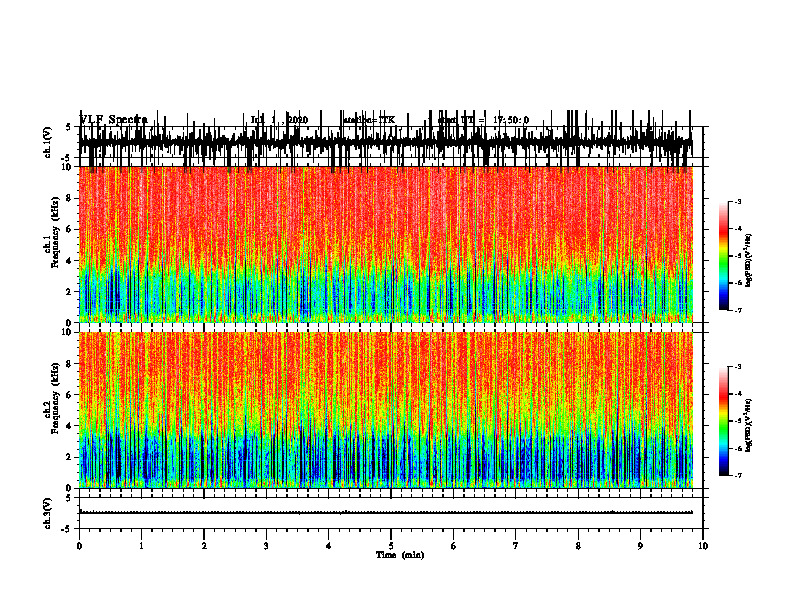Click the "Jul. 1, 2020" date text
The height and width of the screenshot is (612, 792).
(279, 120)
